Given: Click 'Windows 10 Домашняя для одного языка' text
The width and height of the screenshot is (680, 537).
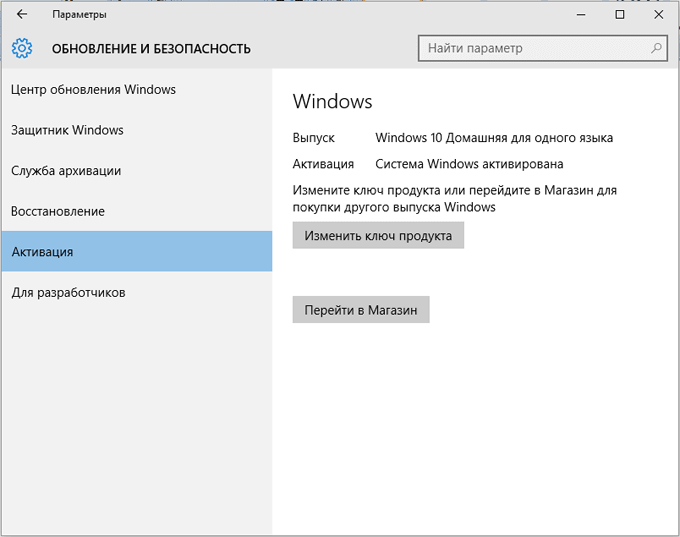Looking at the screenshot, I should coord(494,138).
